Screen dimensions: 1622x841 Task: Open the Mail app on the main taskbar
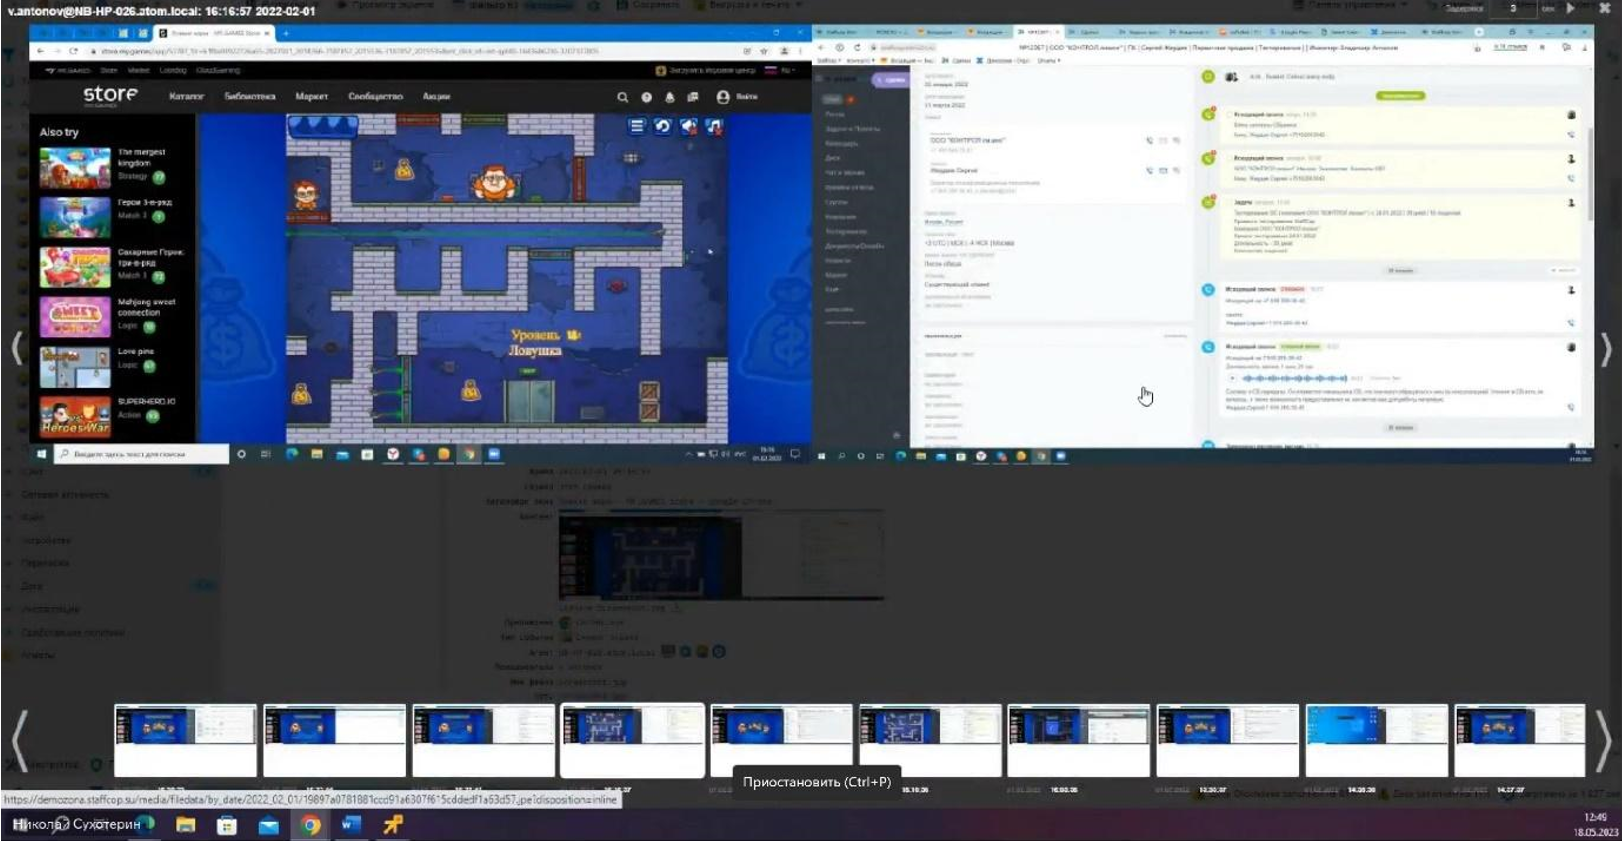tap(268, 825)
